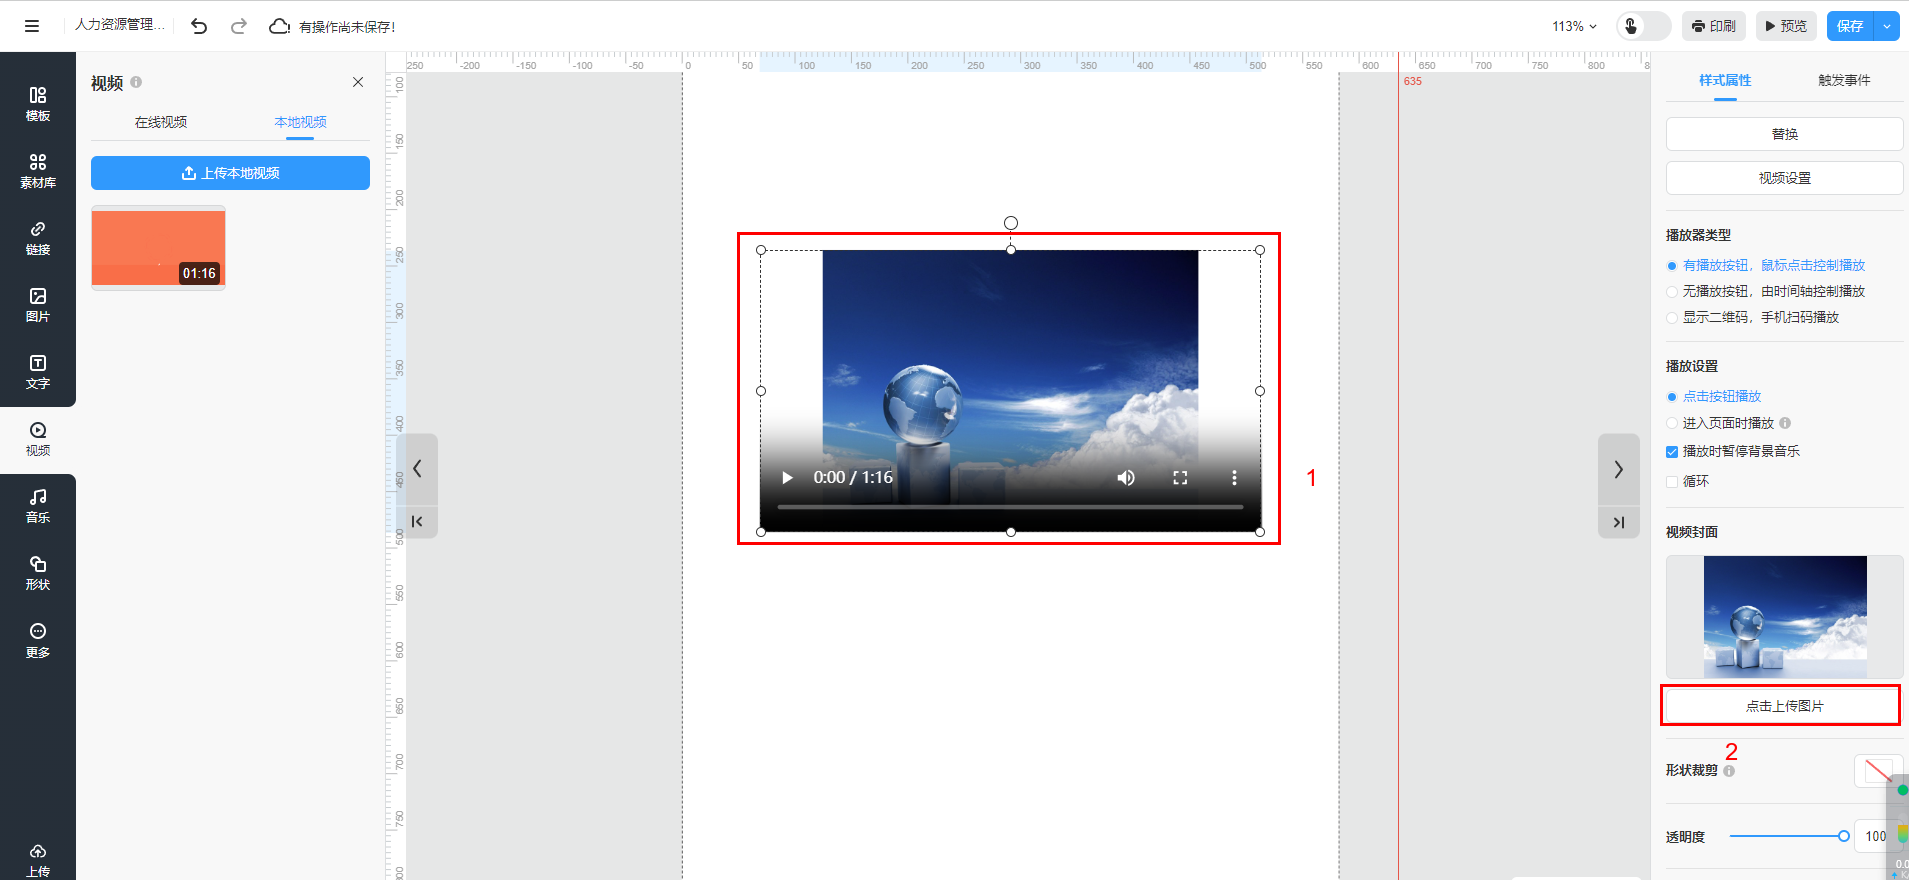Collapse the left panel with chevron arrow
The height and width of the screenshot is (880, 1909).
click(x=417, y=468)
